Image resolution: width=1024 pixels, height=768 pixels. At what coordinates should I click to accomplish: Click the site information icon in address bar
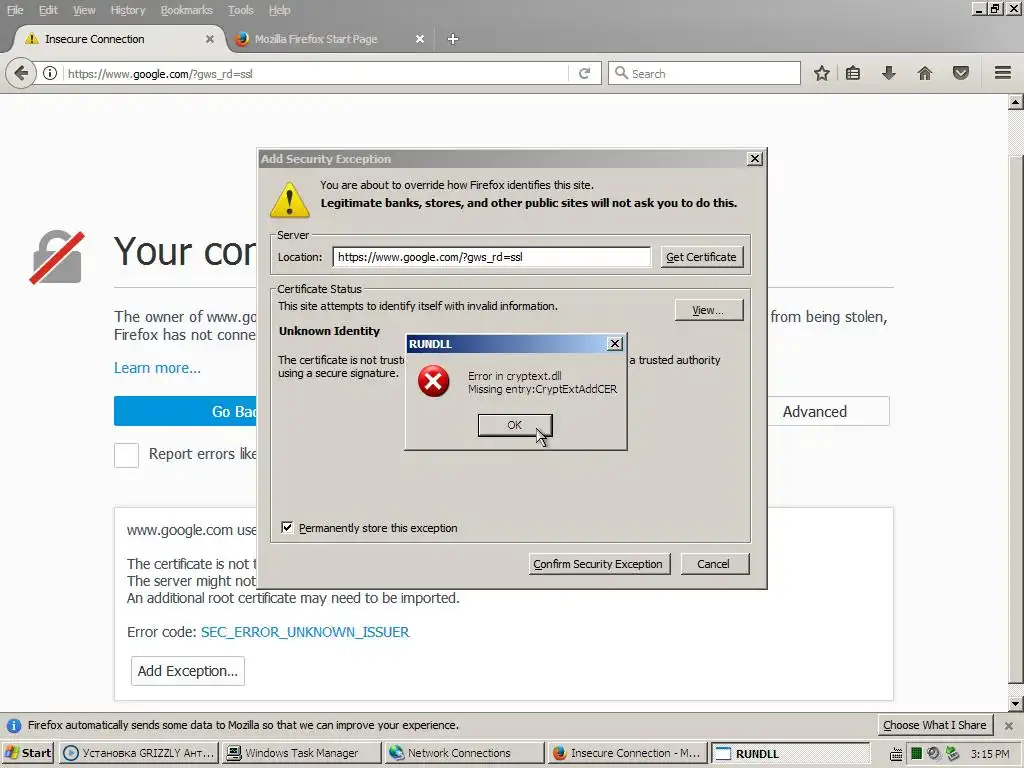[x=50, y=73]
